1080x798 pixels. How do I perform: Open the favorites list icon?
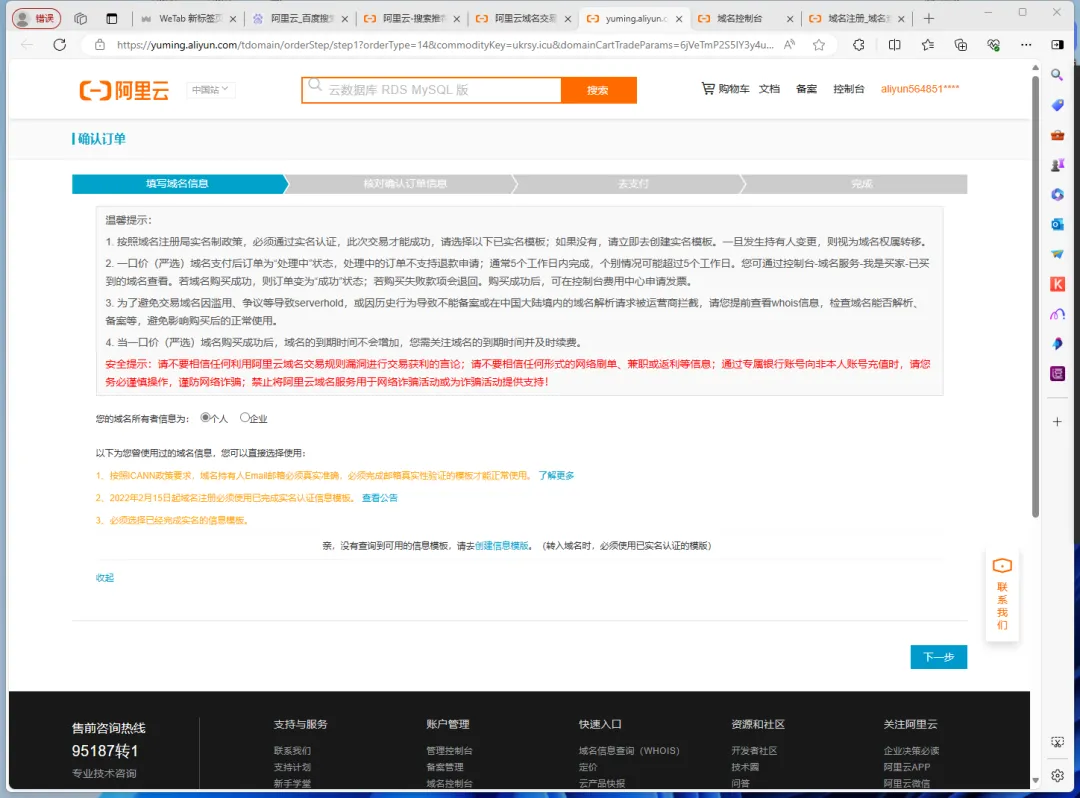point(928,45)
